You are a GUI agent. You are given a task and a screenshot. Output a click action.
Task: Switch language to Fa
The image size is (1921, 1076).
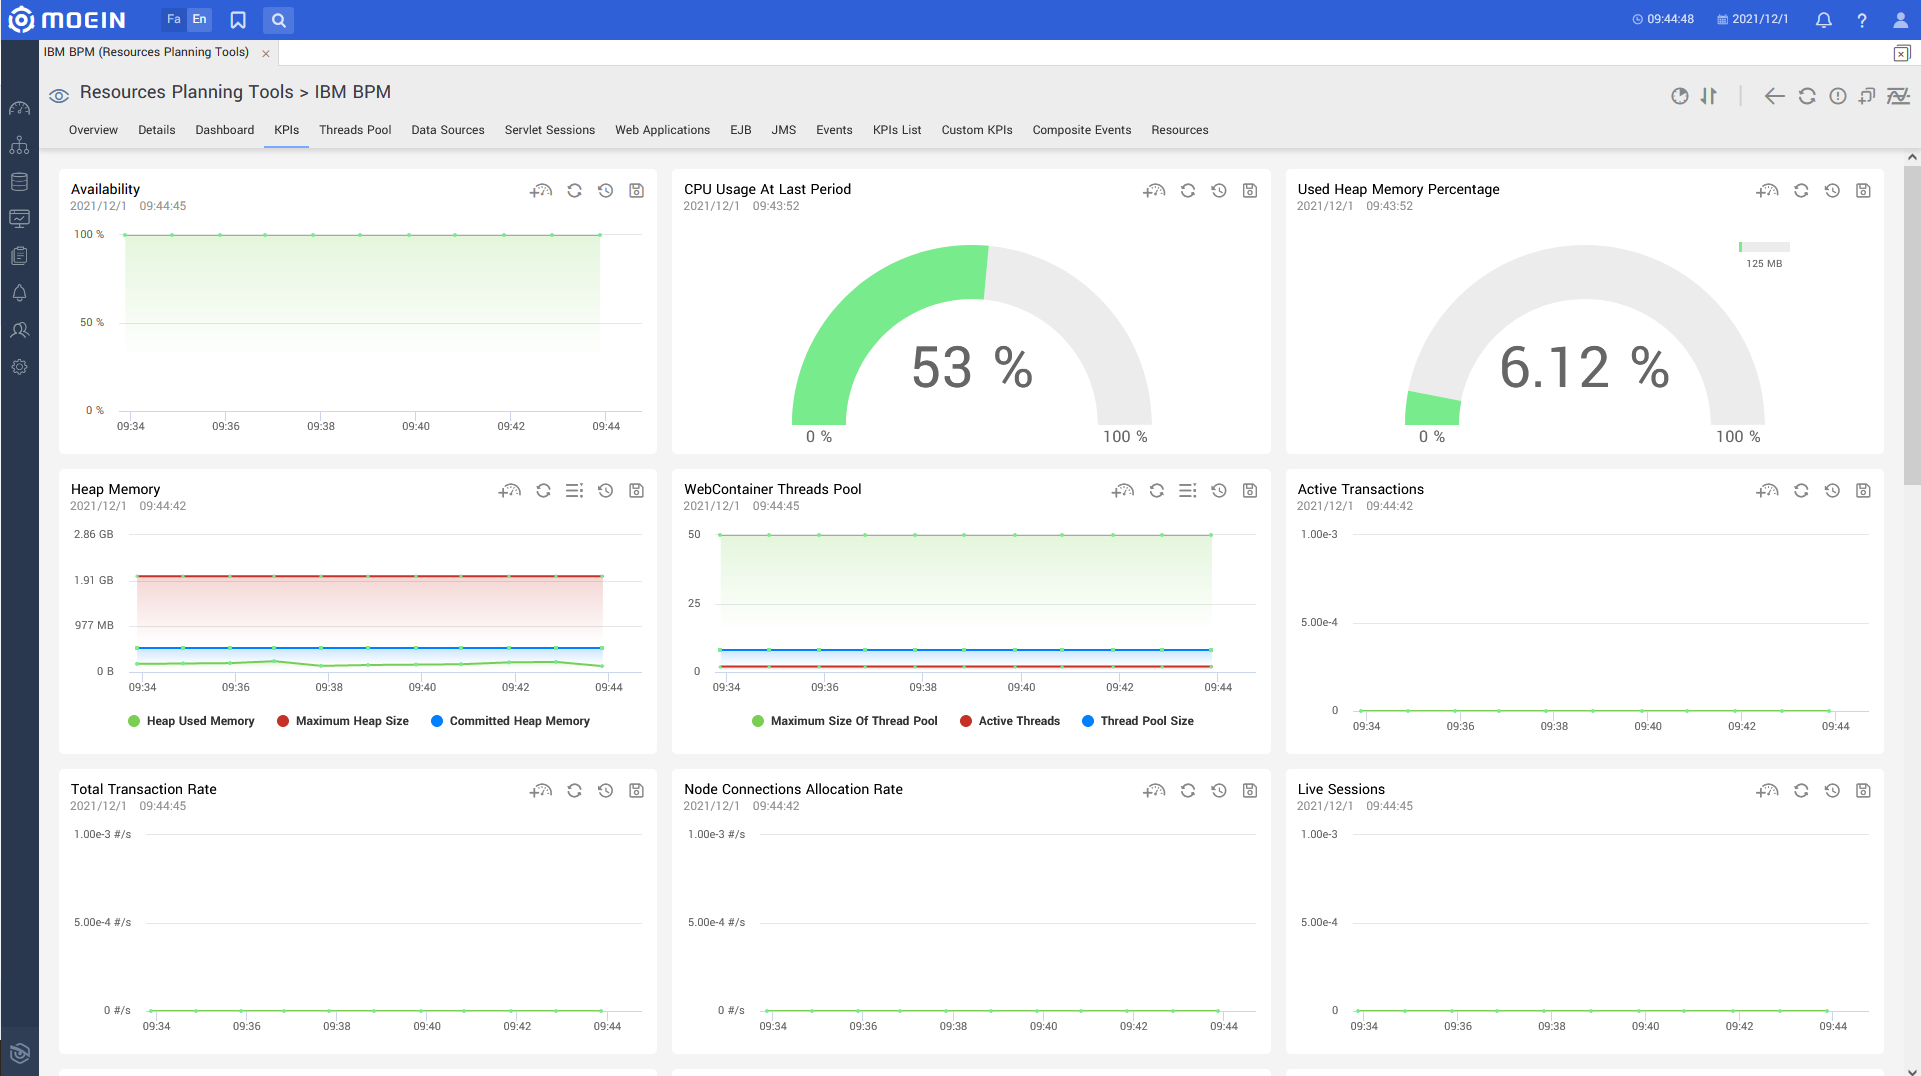point(174,19)
